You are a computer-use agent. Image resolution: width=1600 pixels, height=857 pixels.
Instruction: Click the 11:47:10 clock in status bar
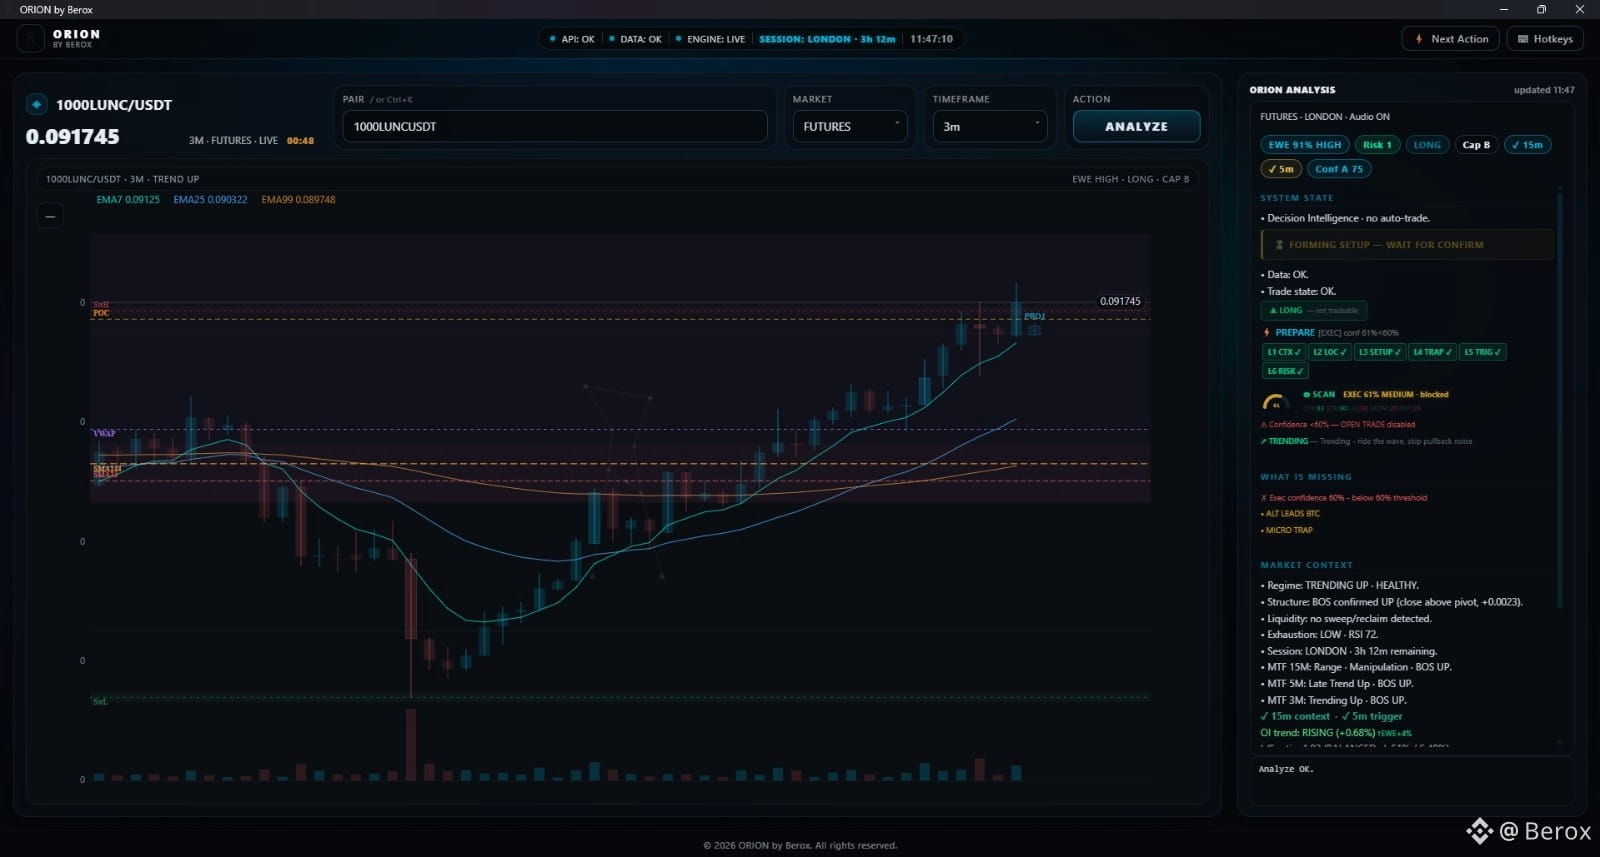[931, 39]
